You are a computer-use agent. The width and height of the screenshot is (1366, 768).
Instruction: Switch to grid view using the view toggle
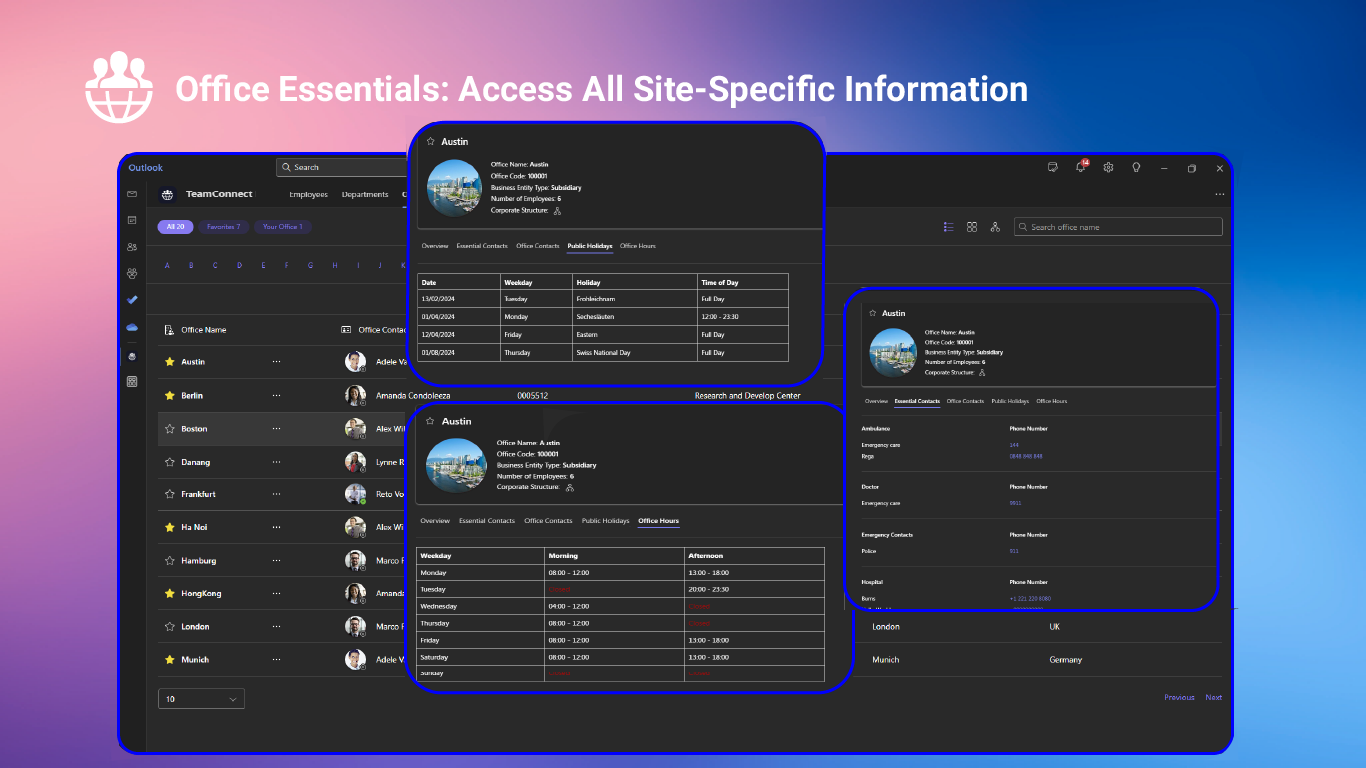click(971, 227)
